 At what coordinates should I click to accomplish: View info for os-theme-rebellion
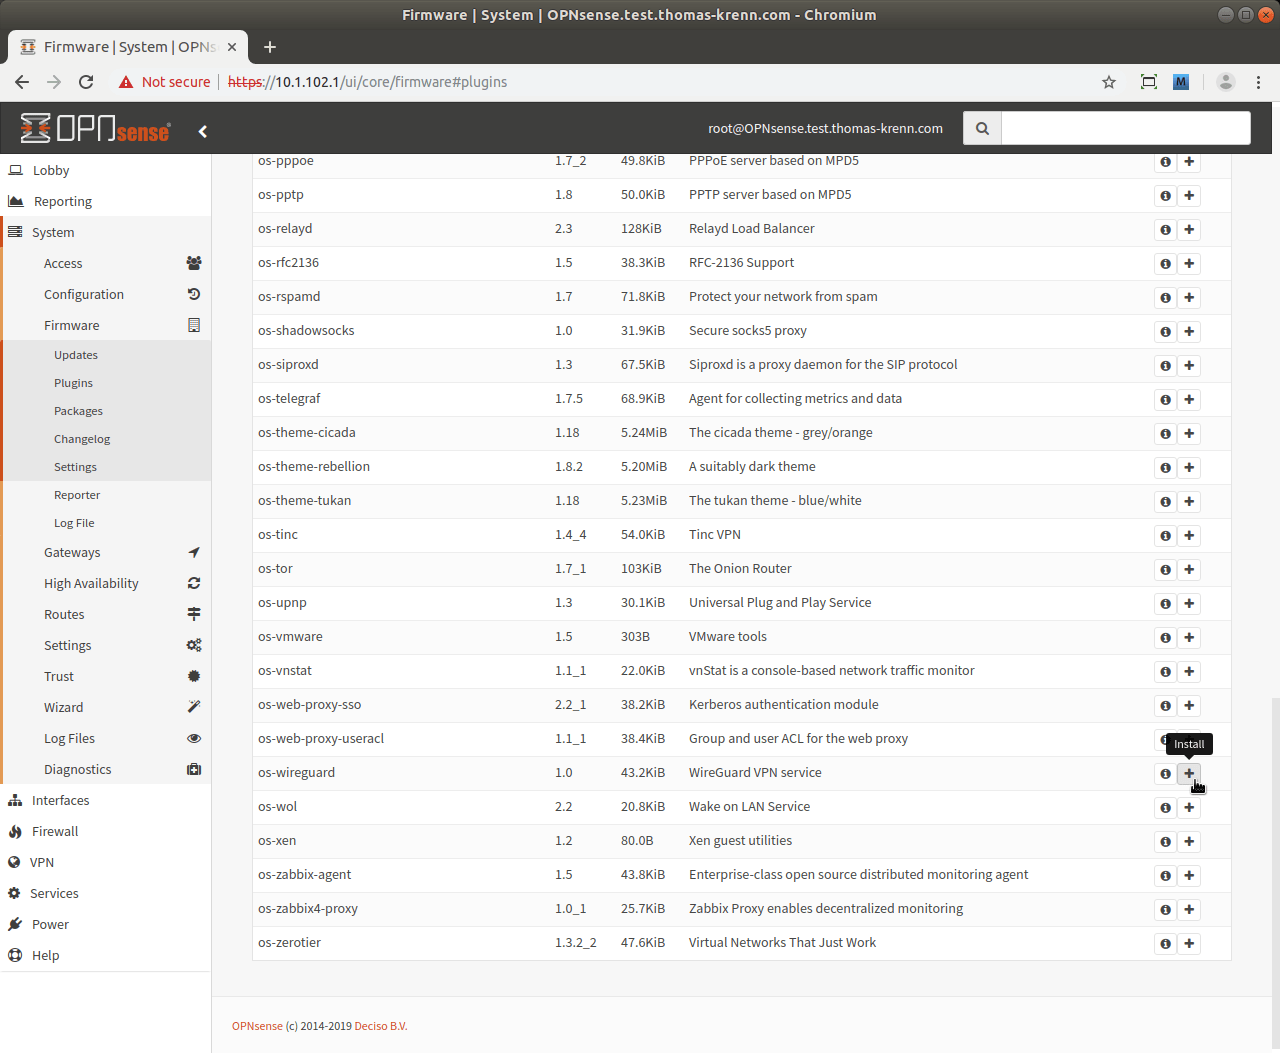[x=1165, y=467]
